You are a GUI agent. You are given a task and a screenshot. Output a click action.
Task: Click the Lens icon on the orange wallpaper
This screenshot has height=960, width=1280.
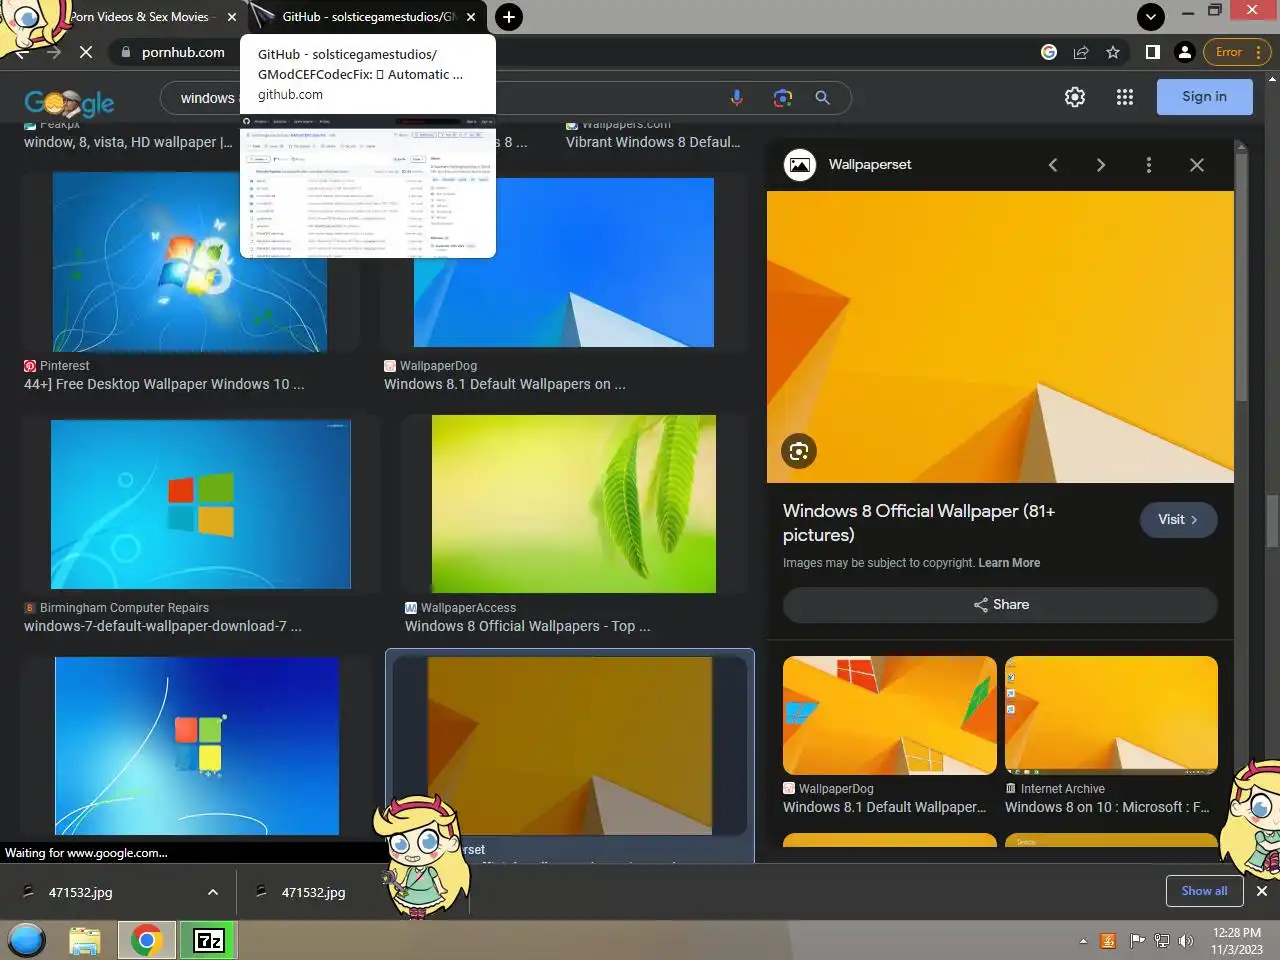pyautogui.click(x=799, y=451)
